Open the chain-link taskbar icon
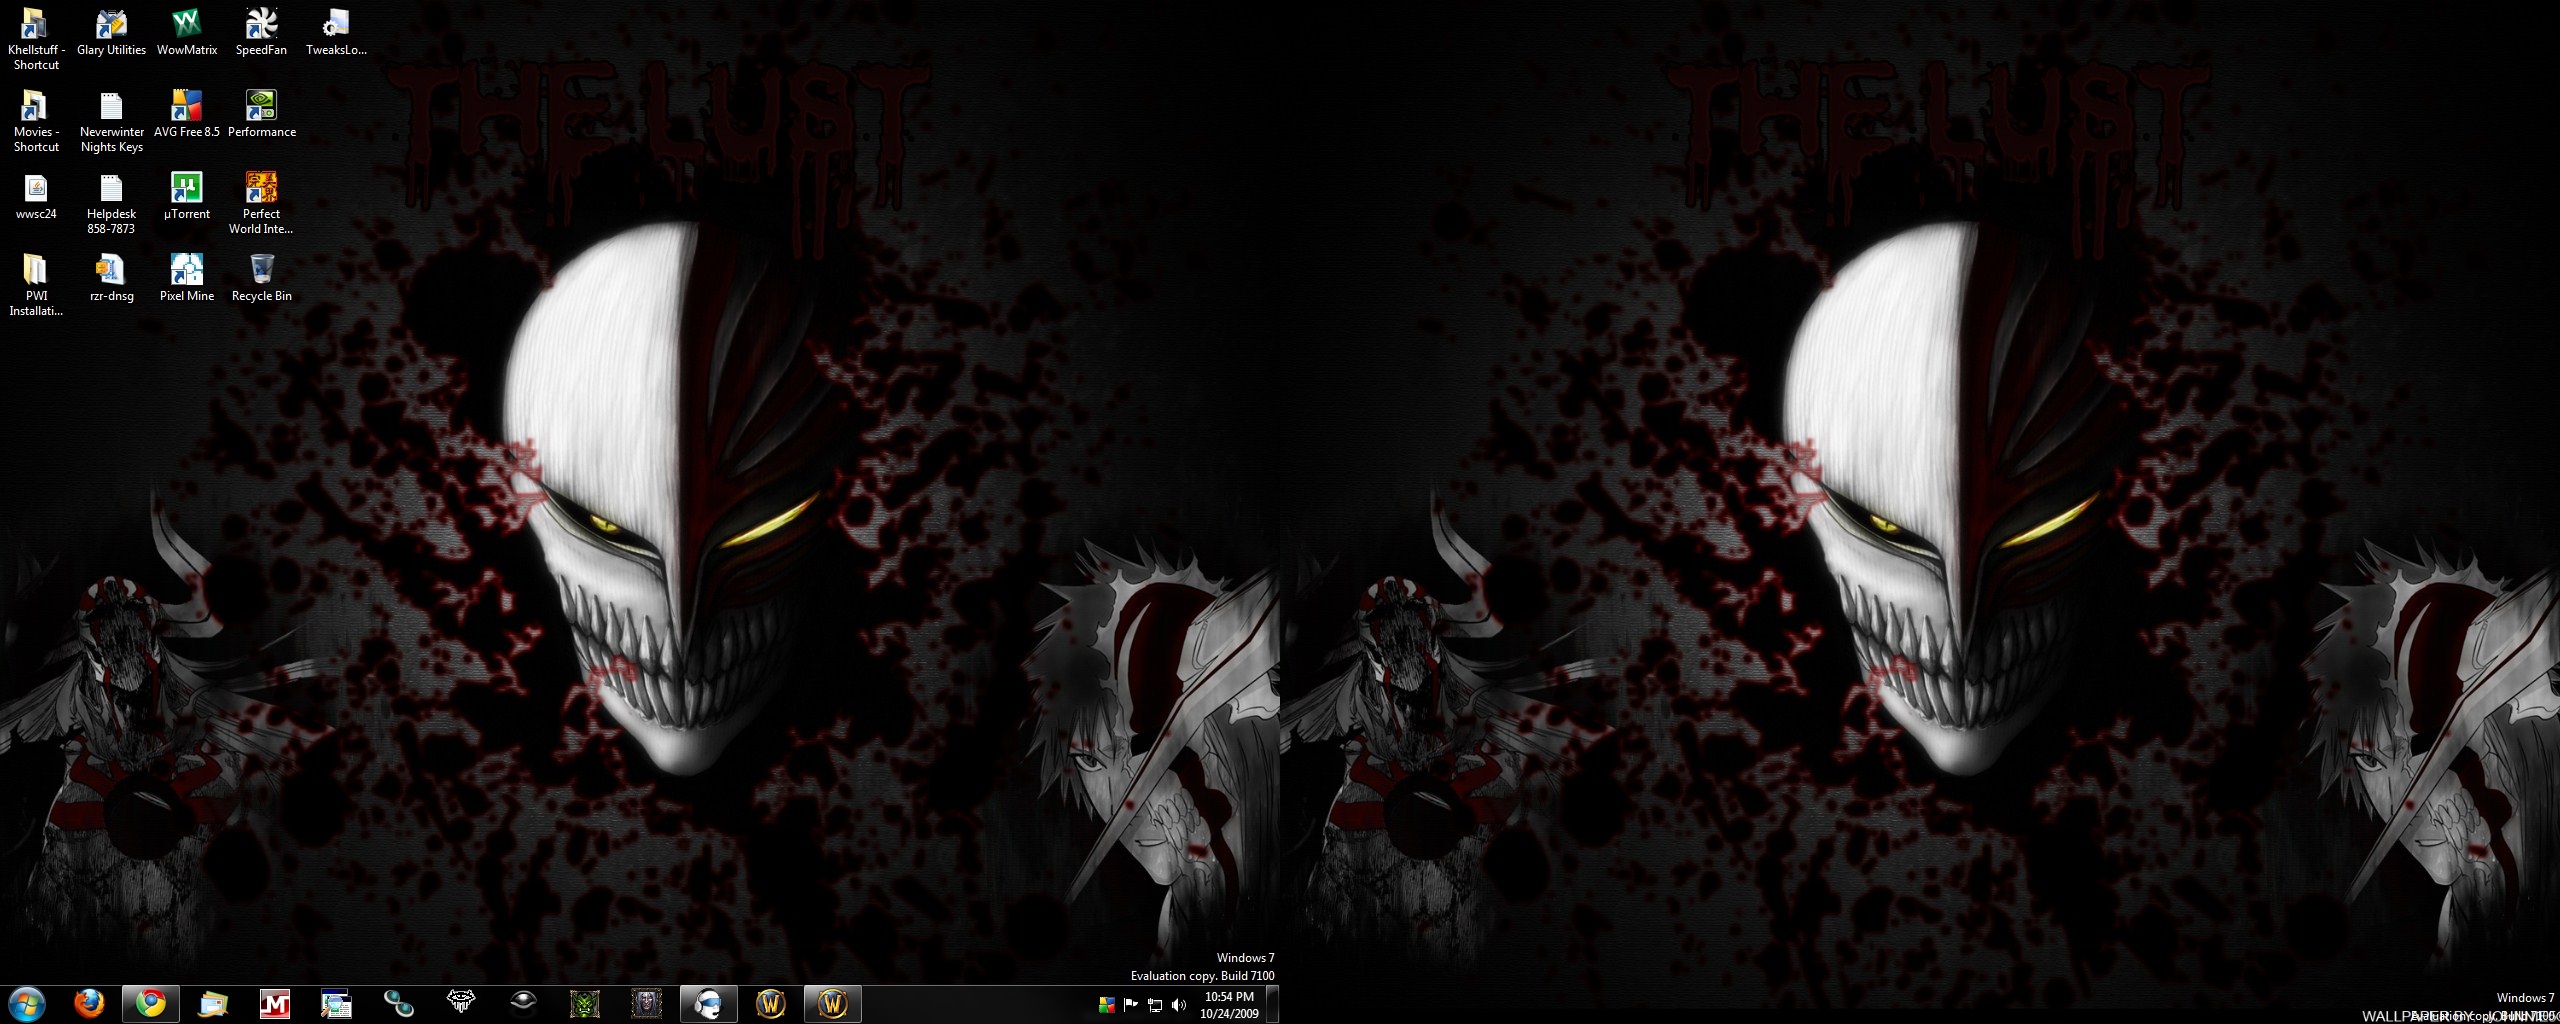2560x1024 pixels. point(399,1004)
